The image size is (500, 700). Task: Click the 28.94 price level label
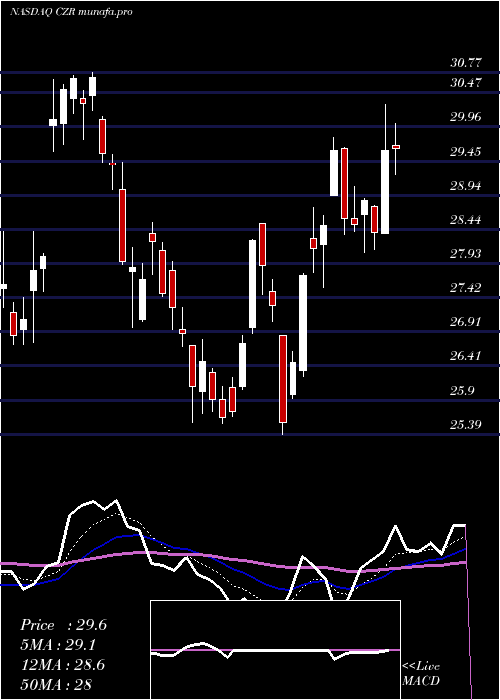(466, 186)
